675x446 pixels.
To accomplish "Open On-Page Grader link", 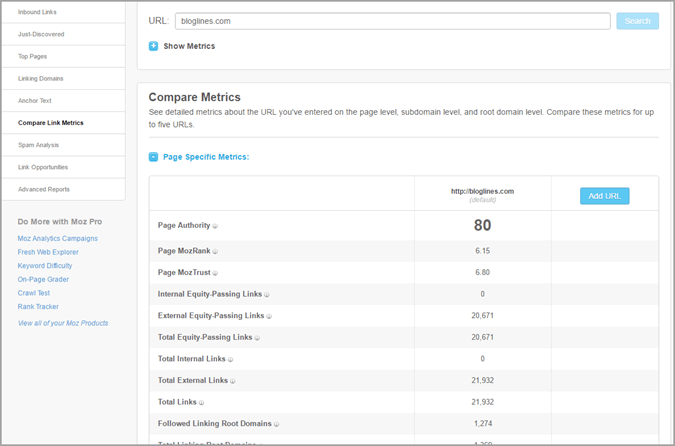I will tap(43, 279).
